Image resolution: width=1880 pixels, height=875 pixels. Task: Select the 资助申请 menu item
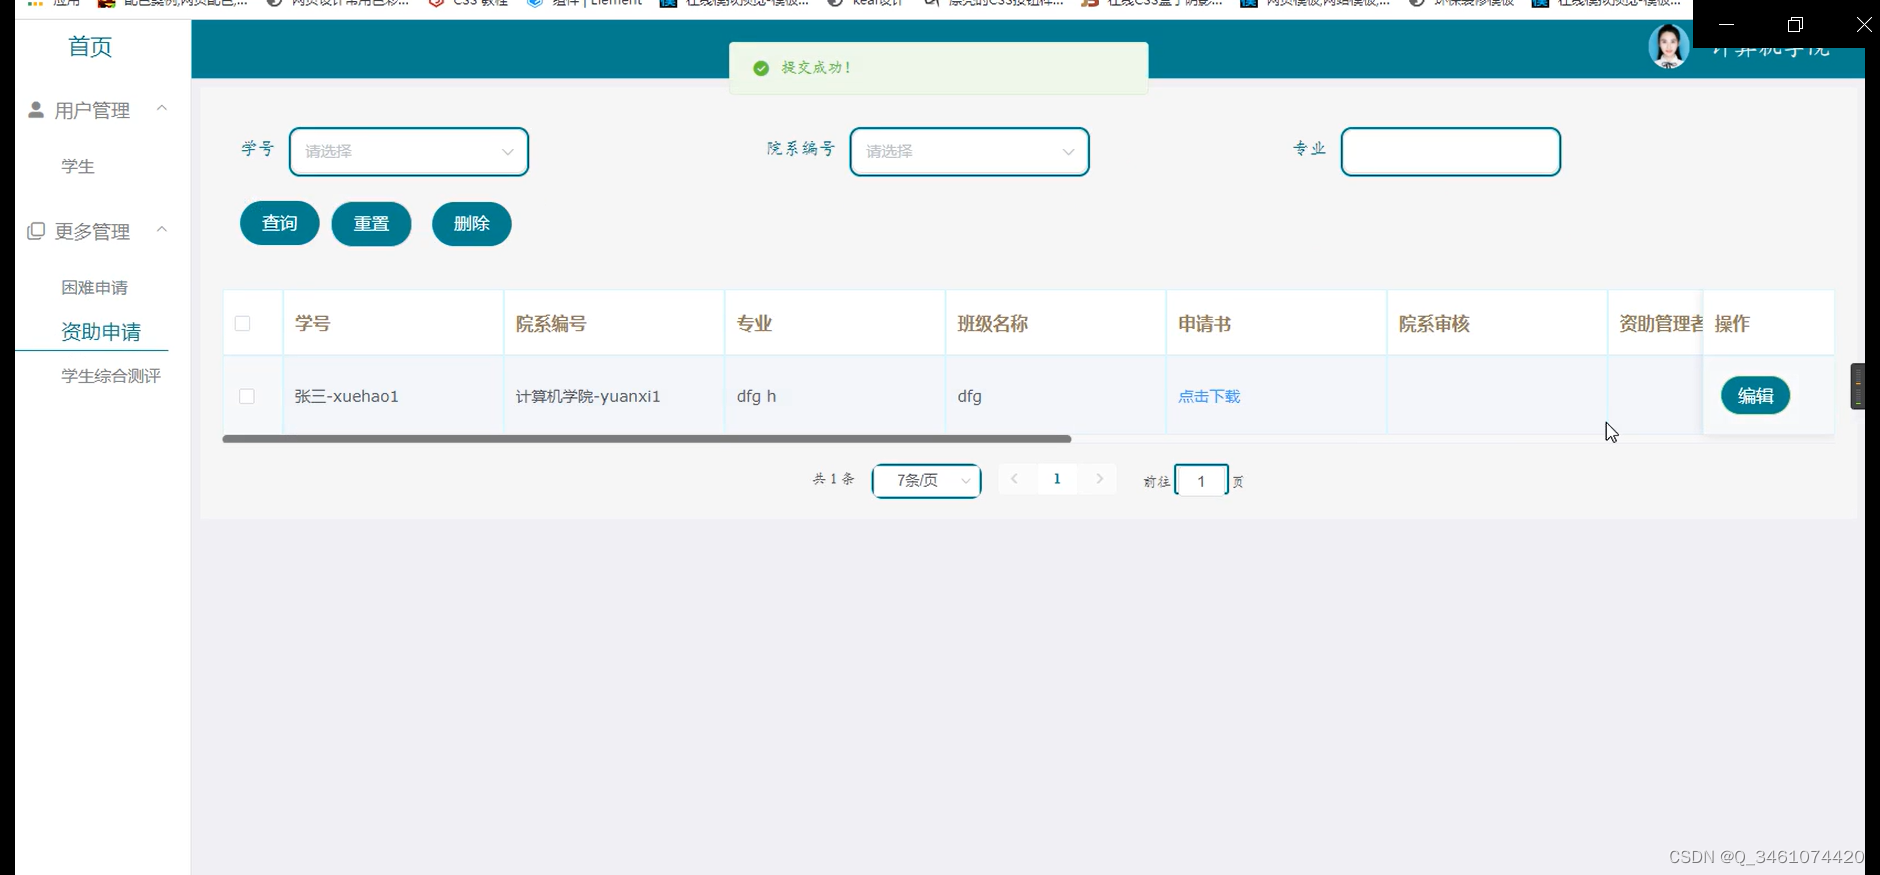(101, 332)
